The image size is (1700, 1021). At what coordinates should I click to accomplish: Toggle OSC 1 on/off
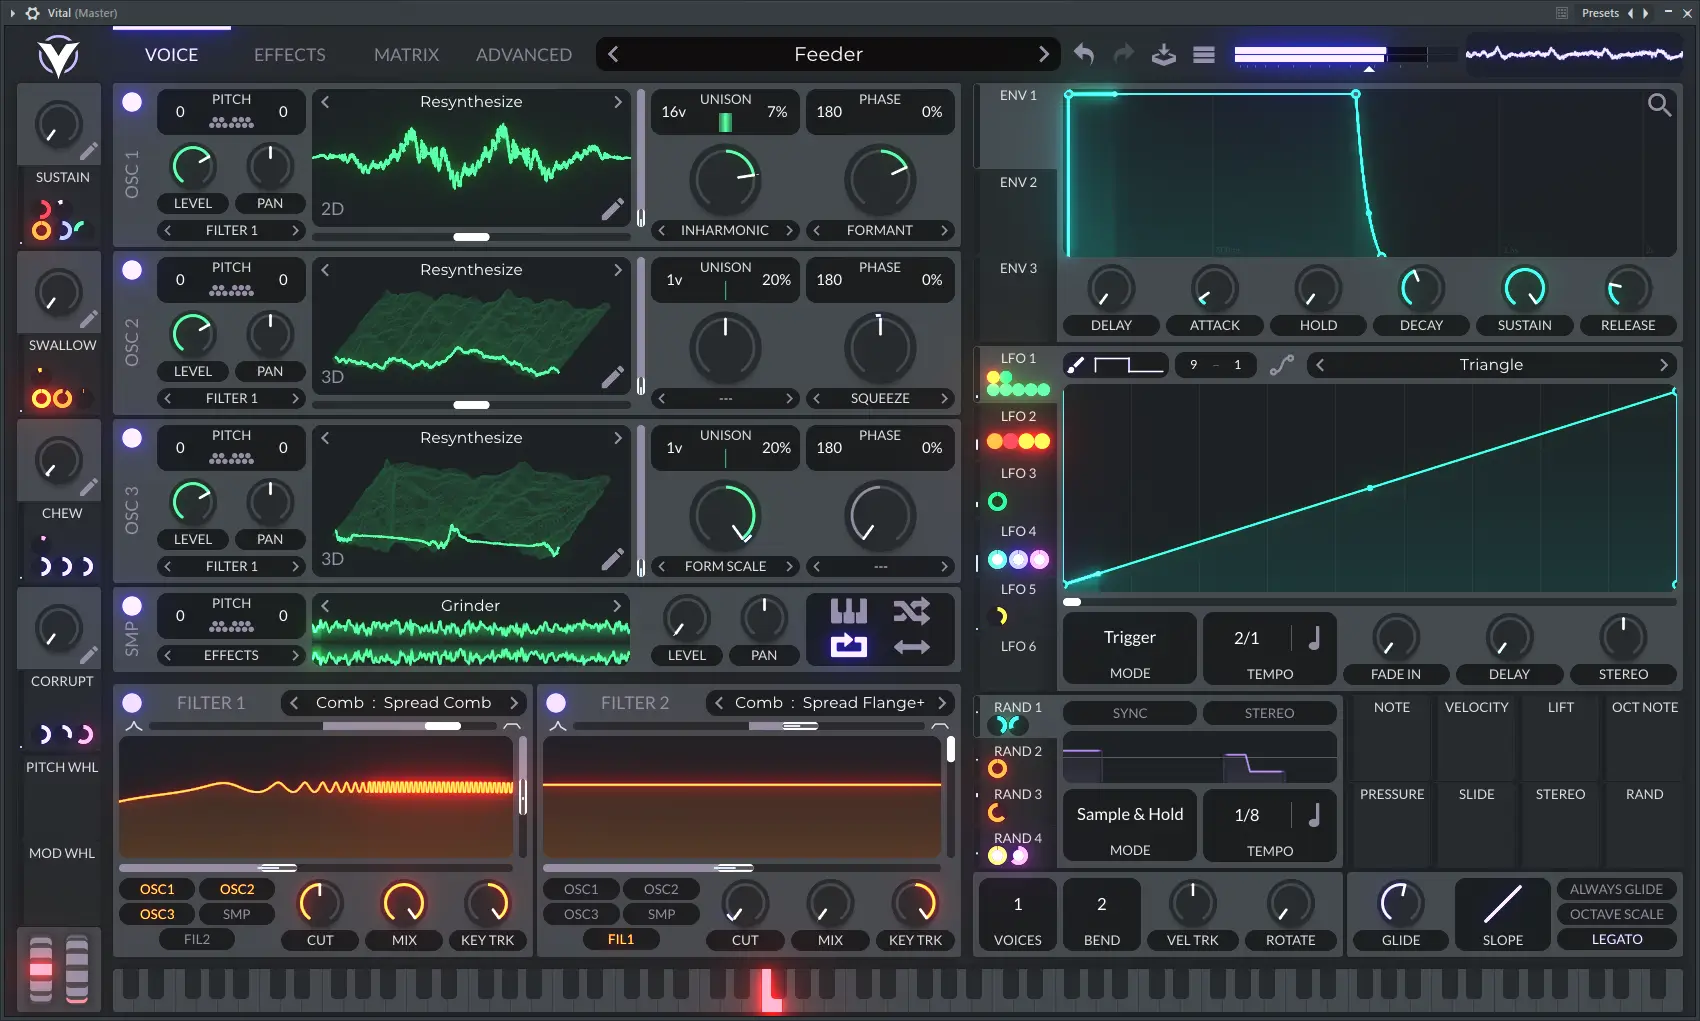132,102
